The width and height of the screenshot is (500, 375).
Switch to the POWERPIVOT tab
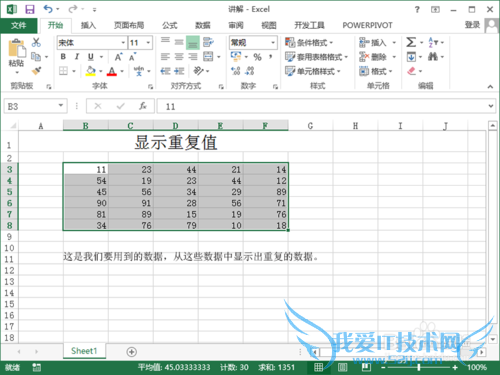coord(367,25)
